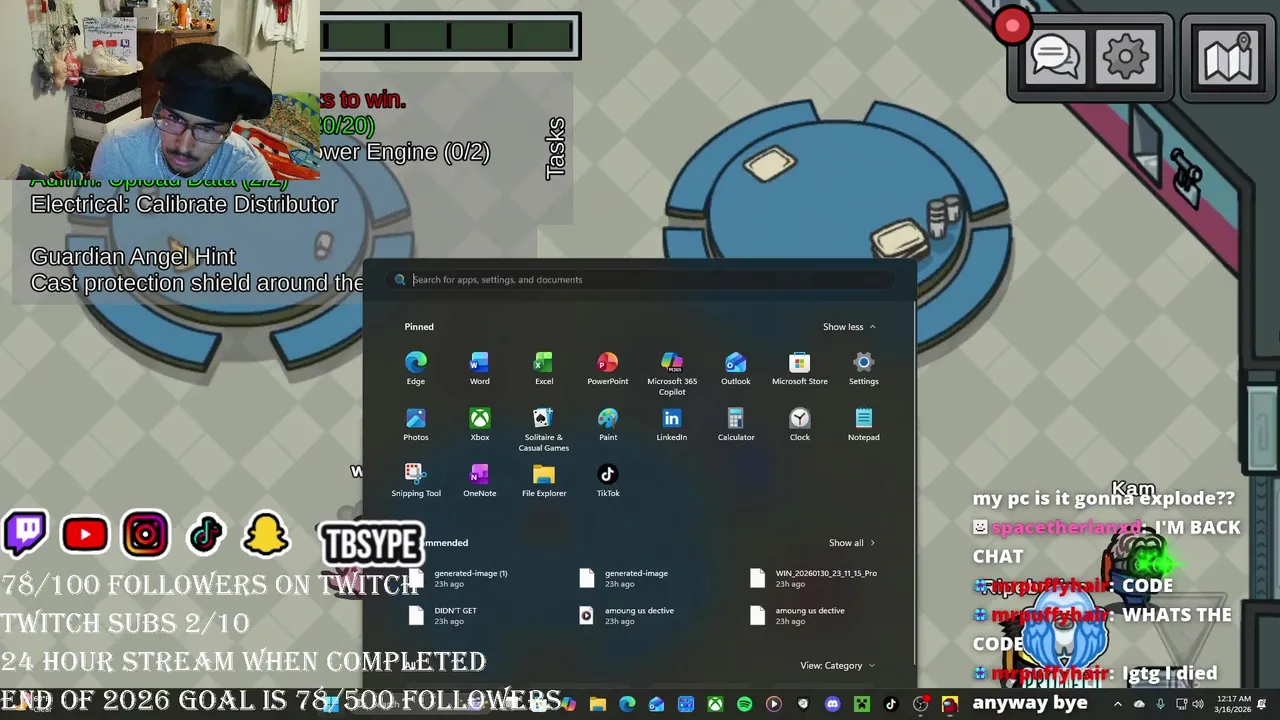1280x720 pixels.
Task: Open the Xbox taskbar icon
Action: 715,705
